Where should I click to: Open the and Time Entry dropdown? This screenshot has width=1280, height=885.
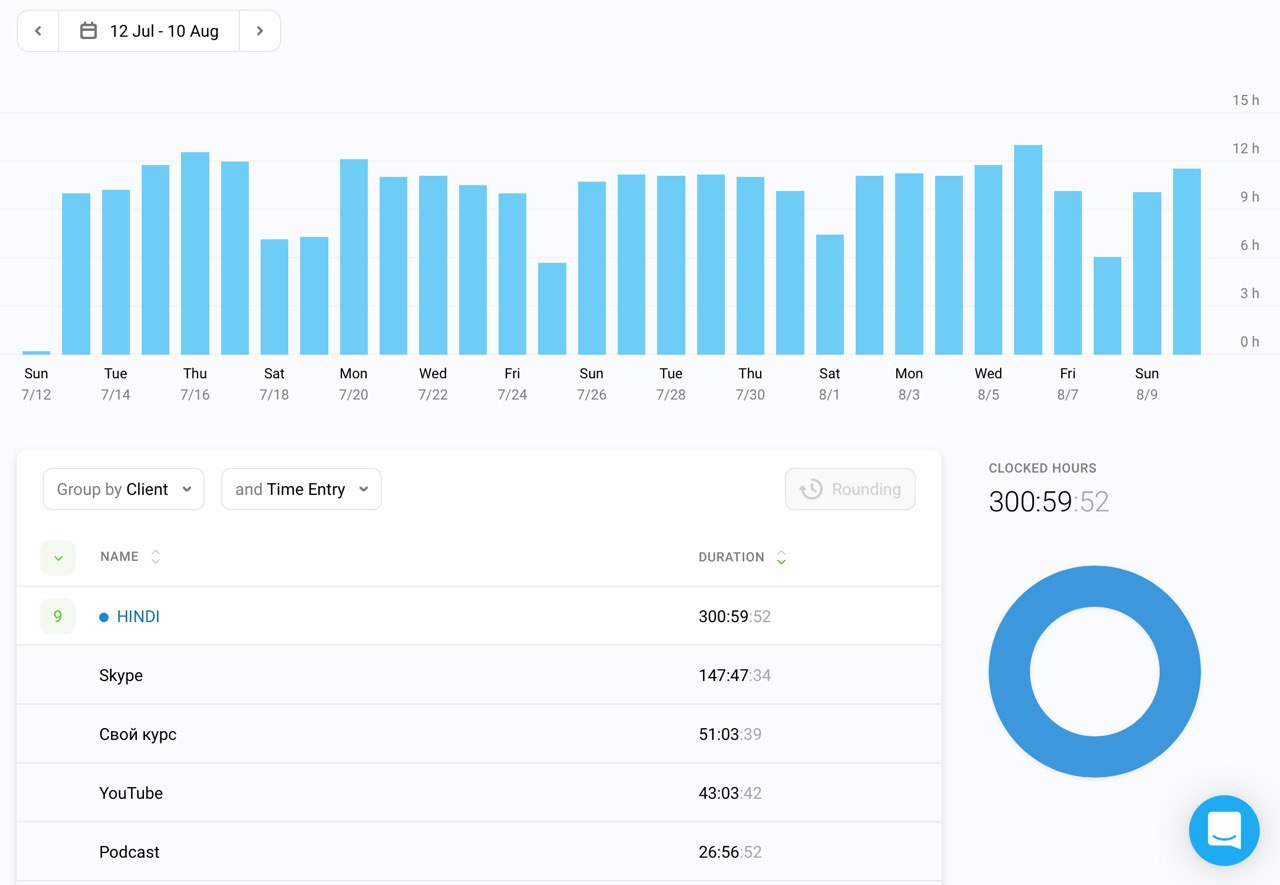[x=301, y=489]
